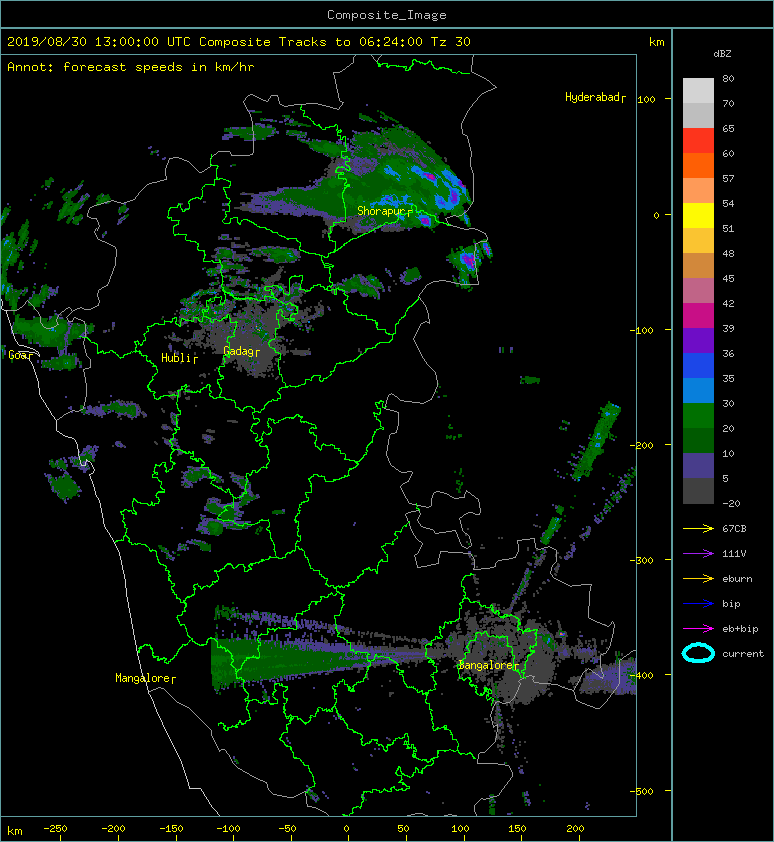This screenshot has height=842, width=774.
Task: Choose the gold 51–48 dBZ swatch
Action: pyautogui.click(x=698, y=241)
